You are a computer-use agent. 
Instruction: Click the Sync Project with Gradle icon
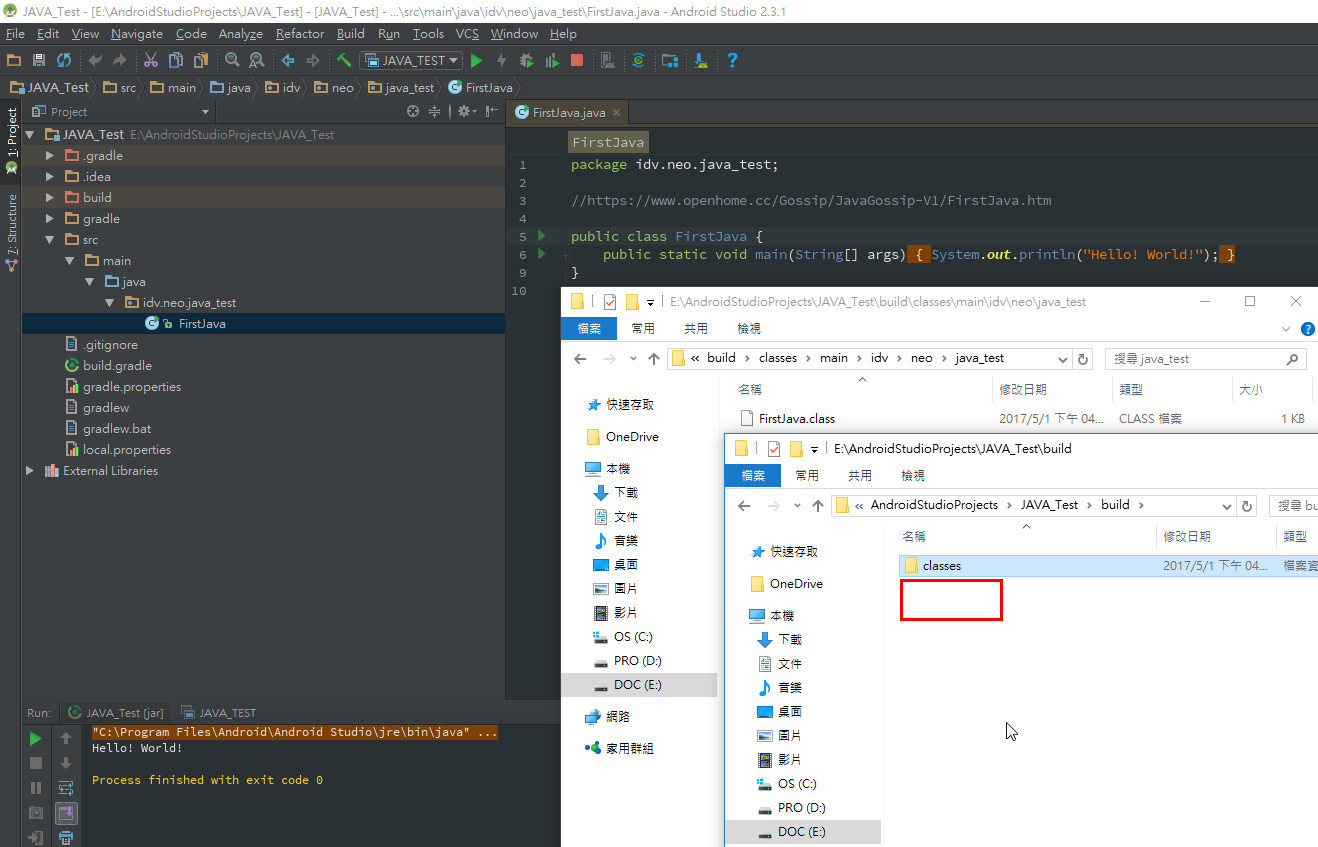639,61
